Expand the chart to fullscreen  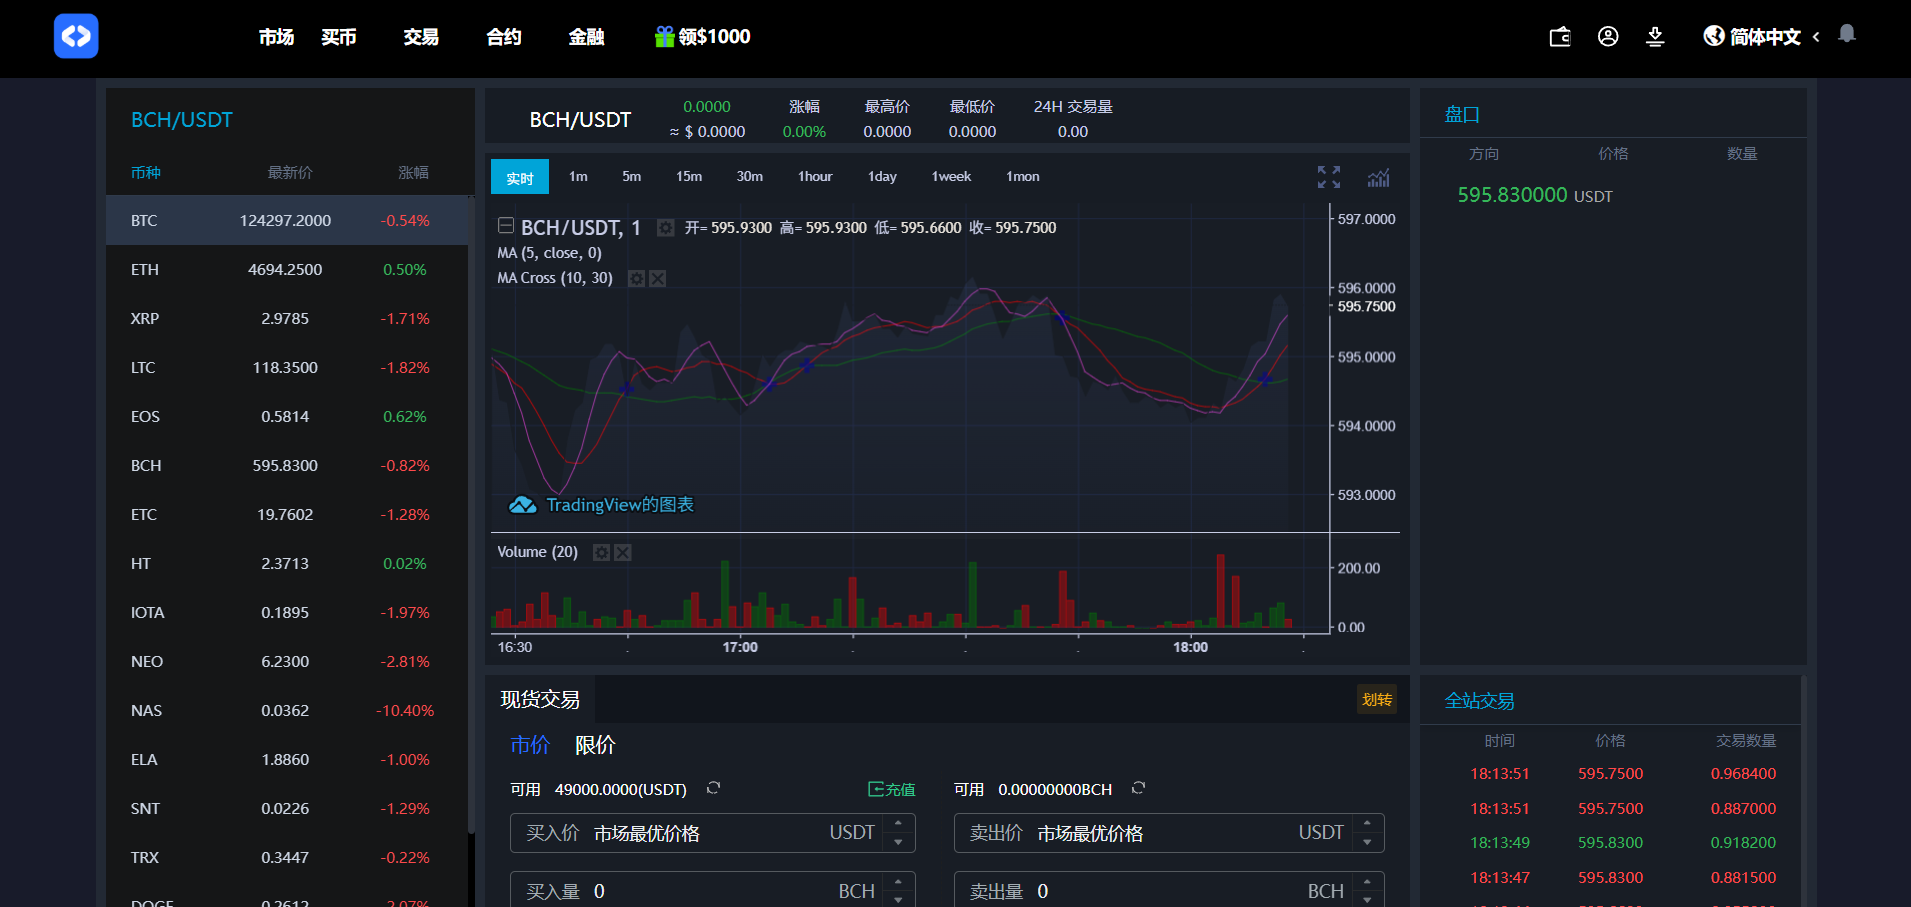point(1328,177)
